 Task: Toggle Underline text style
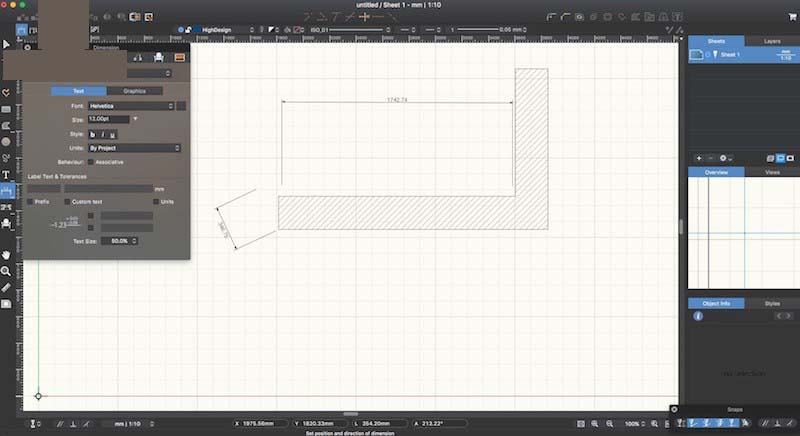tap(112, 135)
